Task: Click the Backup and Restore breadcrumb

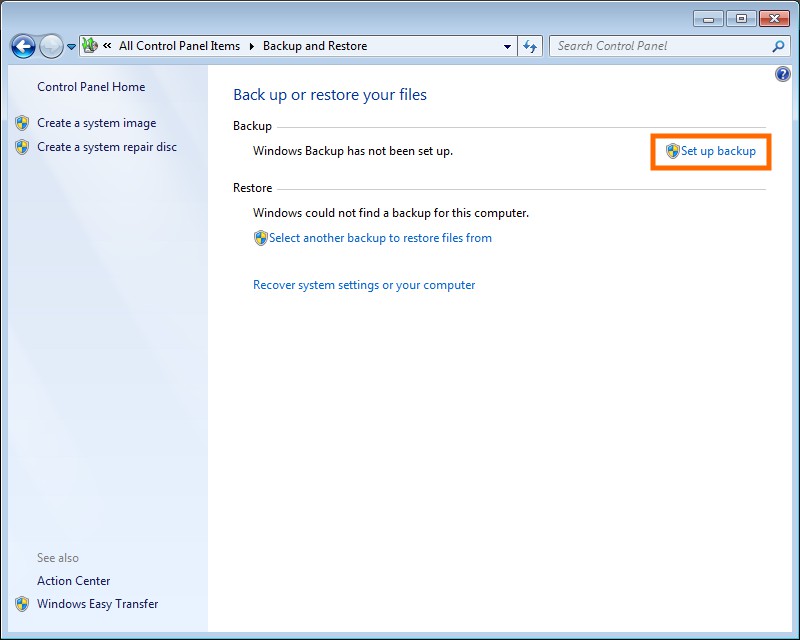Action: pos(315,46)
